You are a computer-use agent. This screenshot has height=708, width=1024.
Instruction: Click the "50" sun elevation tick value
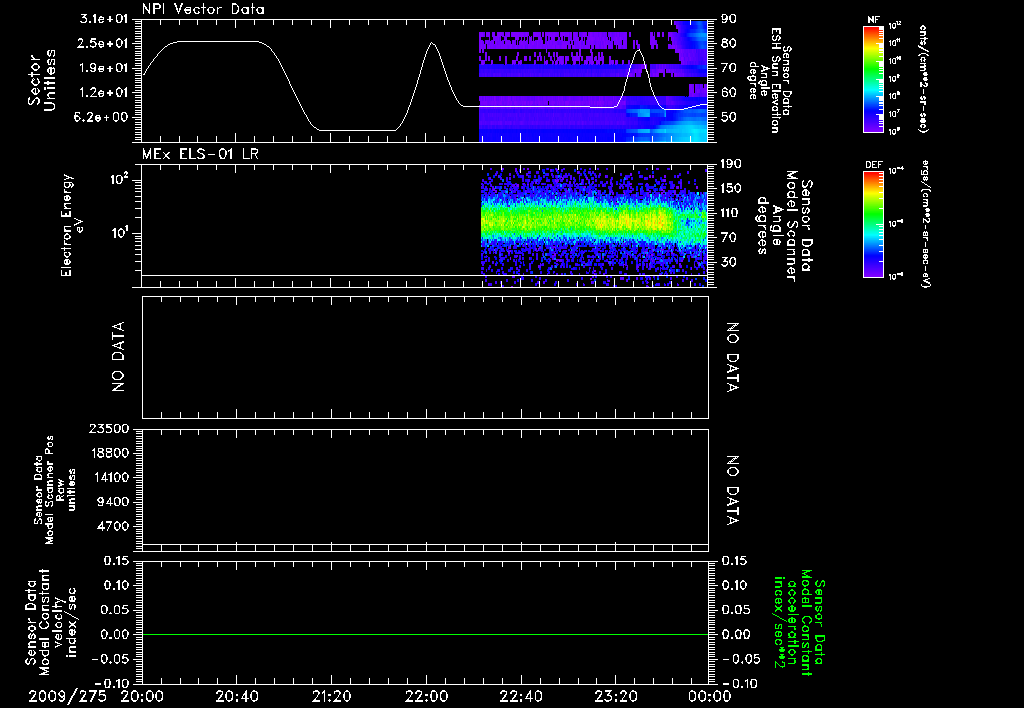point(728,118)
